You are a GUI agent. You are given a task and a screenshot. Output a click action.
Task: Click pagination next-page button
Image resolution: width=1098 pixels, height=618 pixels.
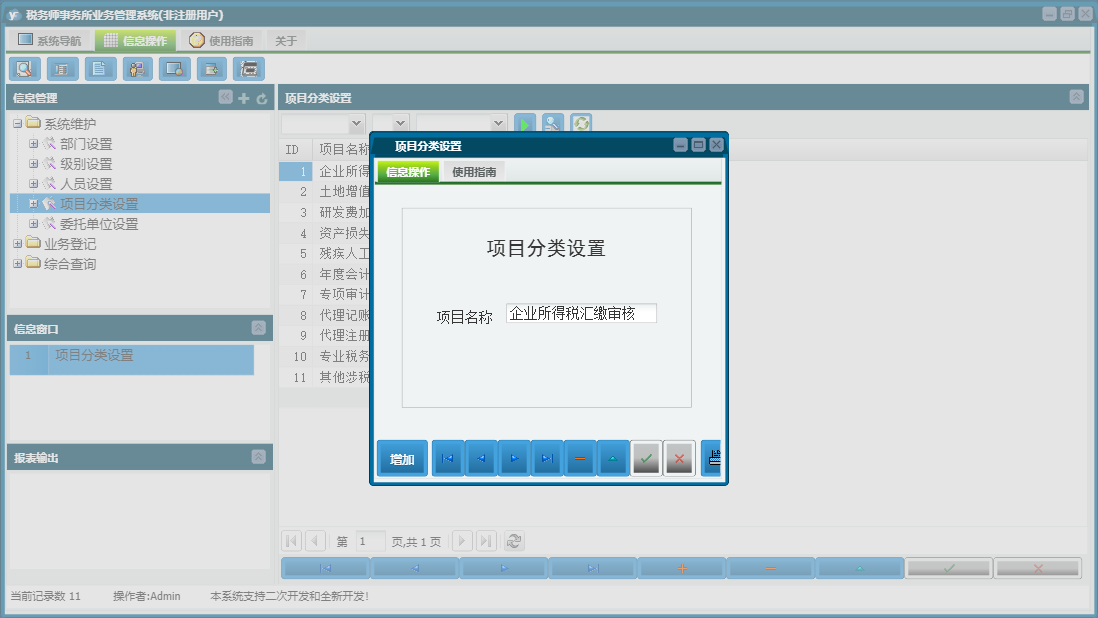pos(461,541)
